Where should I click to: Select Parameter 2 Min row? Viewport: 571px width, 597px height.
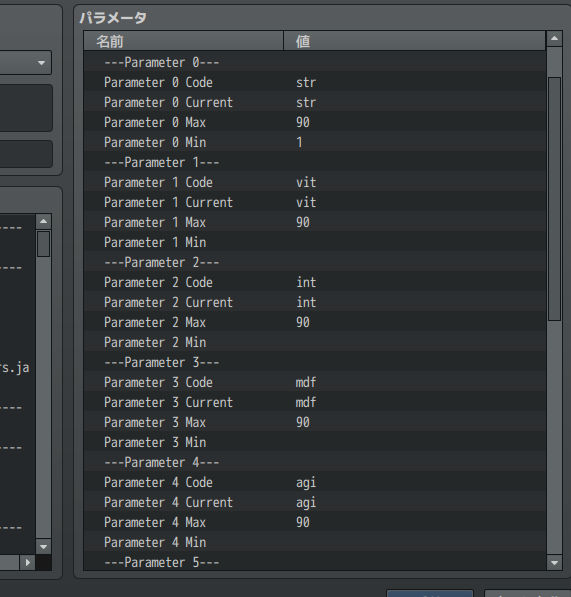pyautogui.click(x=315, y=342)
